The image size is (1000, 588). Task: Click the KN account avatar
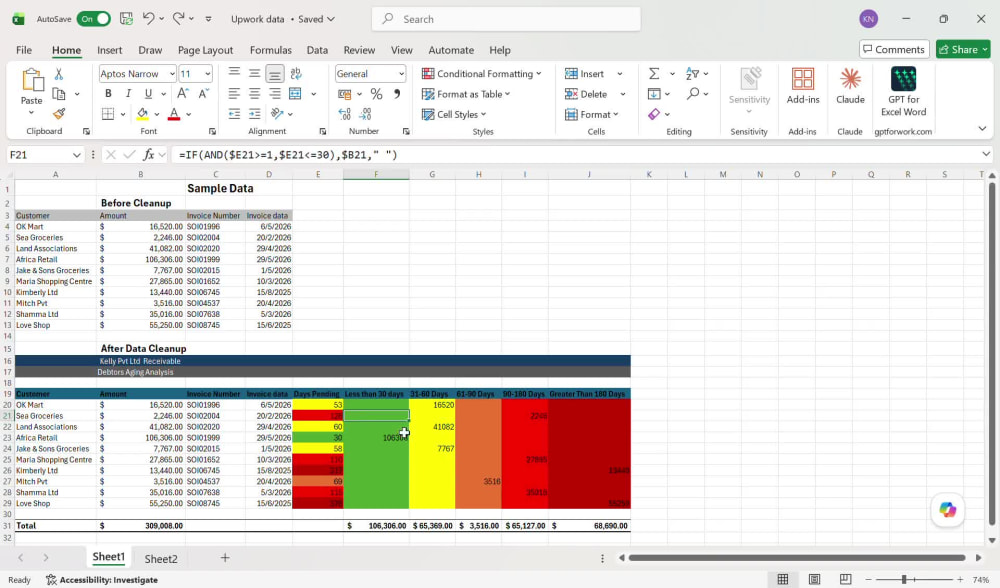pyautogui.click(x=868, y=19)
